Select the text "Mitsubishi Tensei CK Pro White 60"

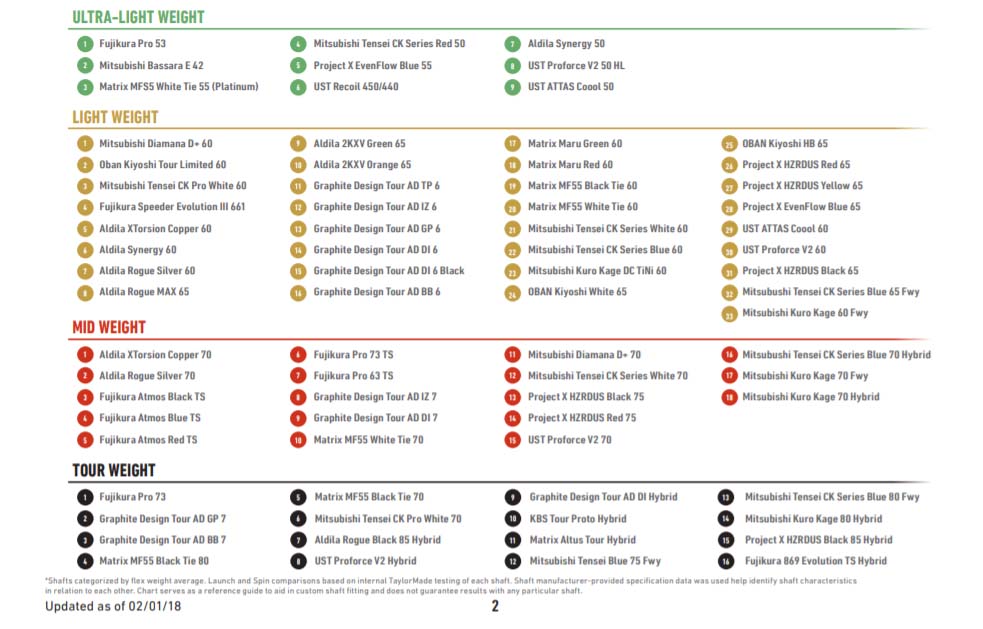click(172, 186)
